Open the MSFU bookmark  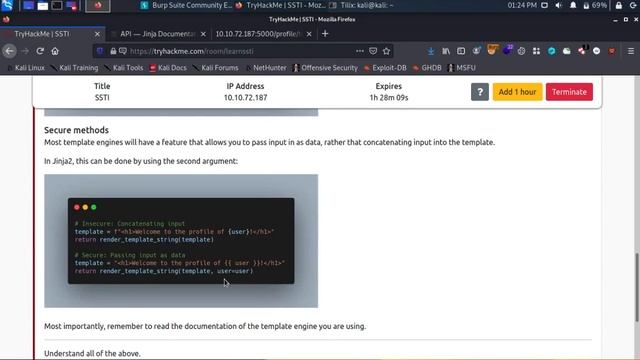coord(462,68)
